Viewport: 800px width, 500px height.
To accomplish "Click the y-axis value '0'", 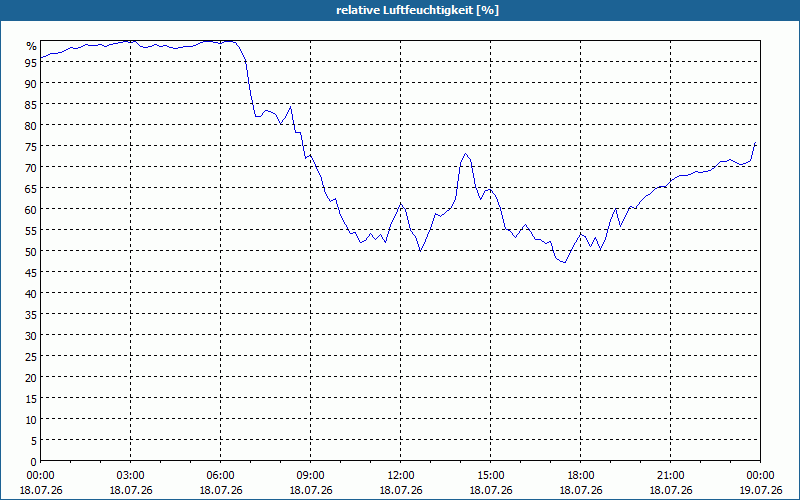I will pyautogui.click(x=34, y=461).
